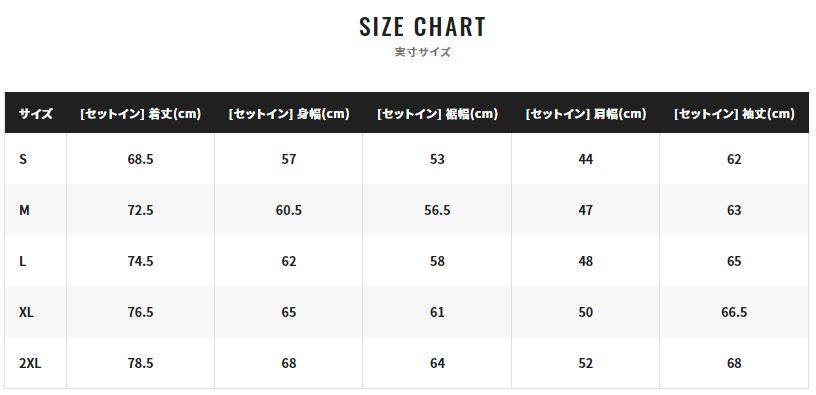The width and height of the screenshot is (816, 395).
Task: Click the L size row label
Action: point(22,261)
